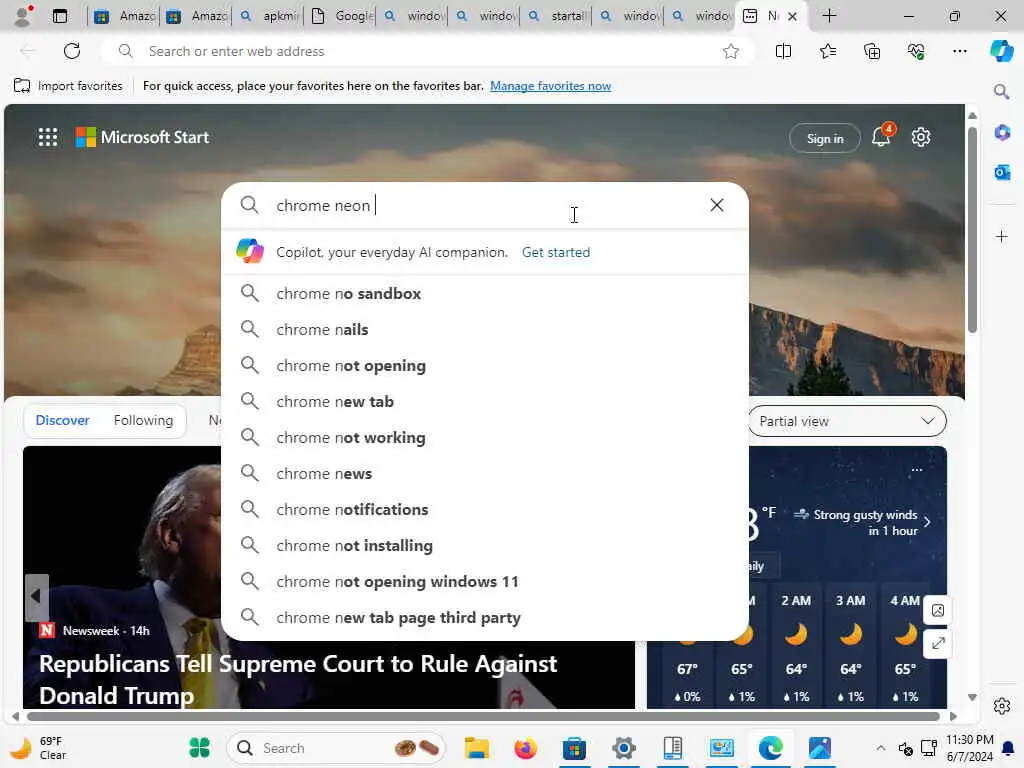Switch to first Amazon tab
Viewport: 1024px width, 768px height.
click(123, 16)
